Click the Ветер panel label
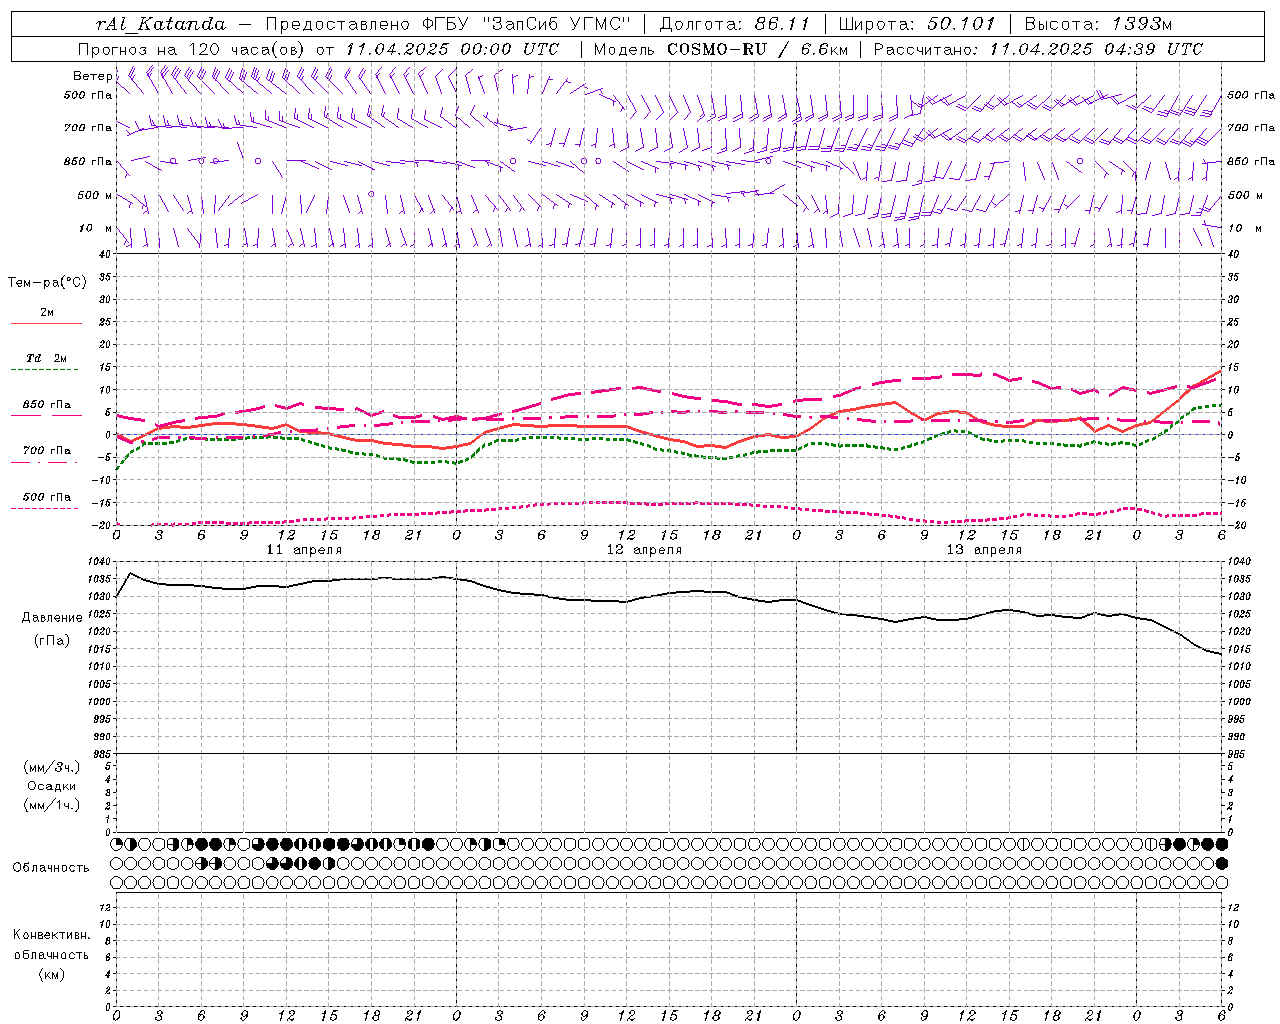 pos(93,76)
